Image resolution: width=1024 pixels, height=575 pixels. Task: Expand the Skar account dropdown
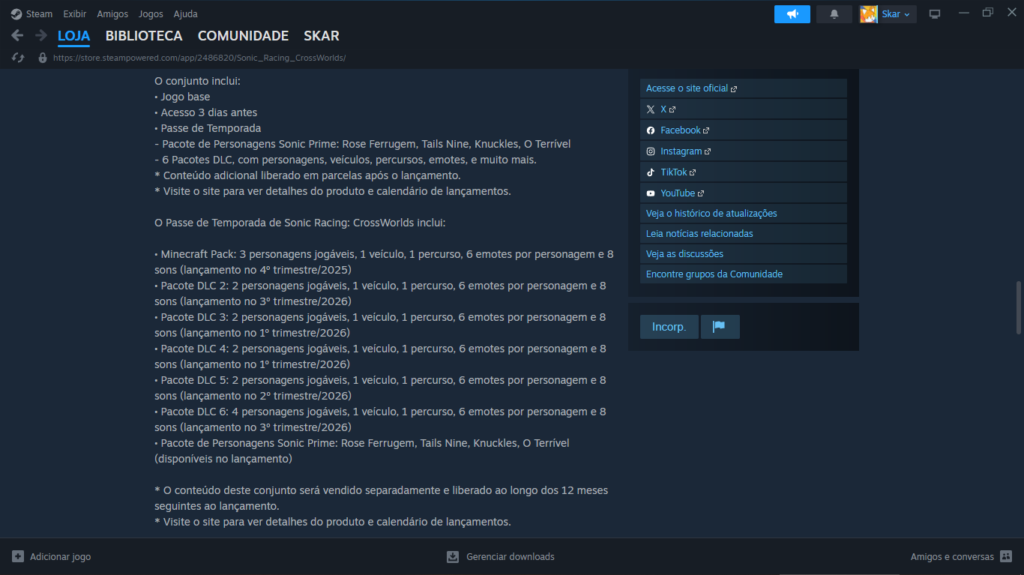click(887, 14)
